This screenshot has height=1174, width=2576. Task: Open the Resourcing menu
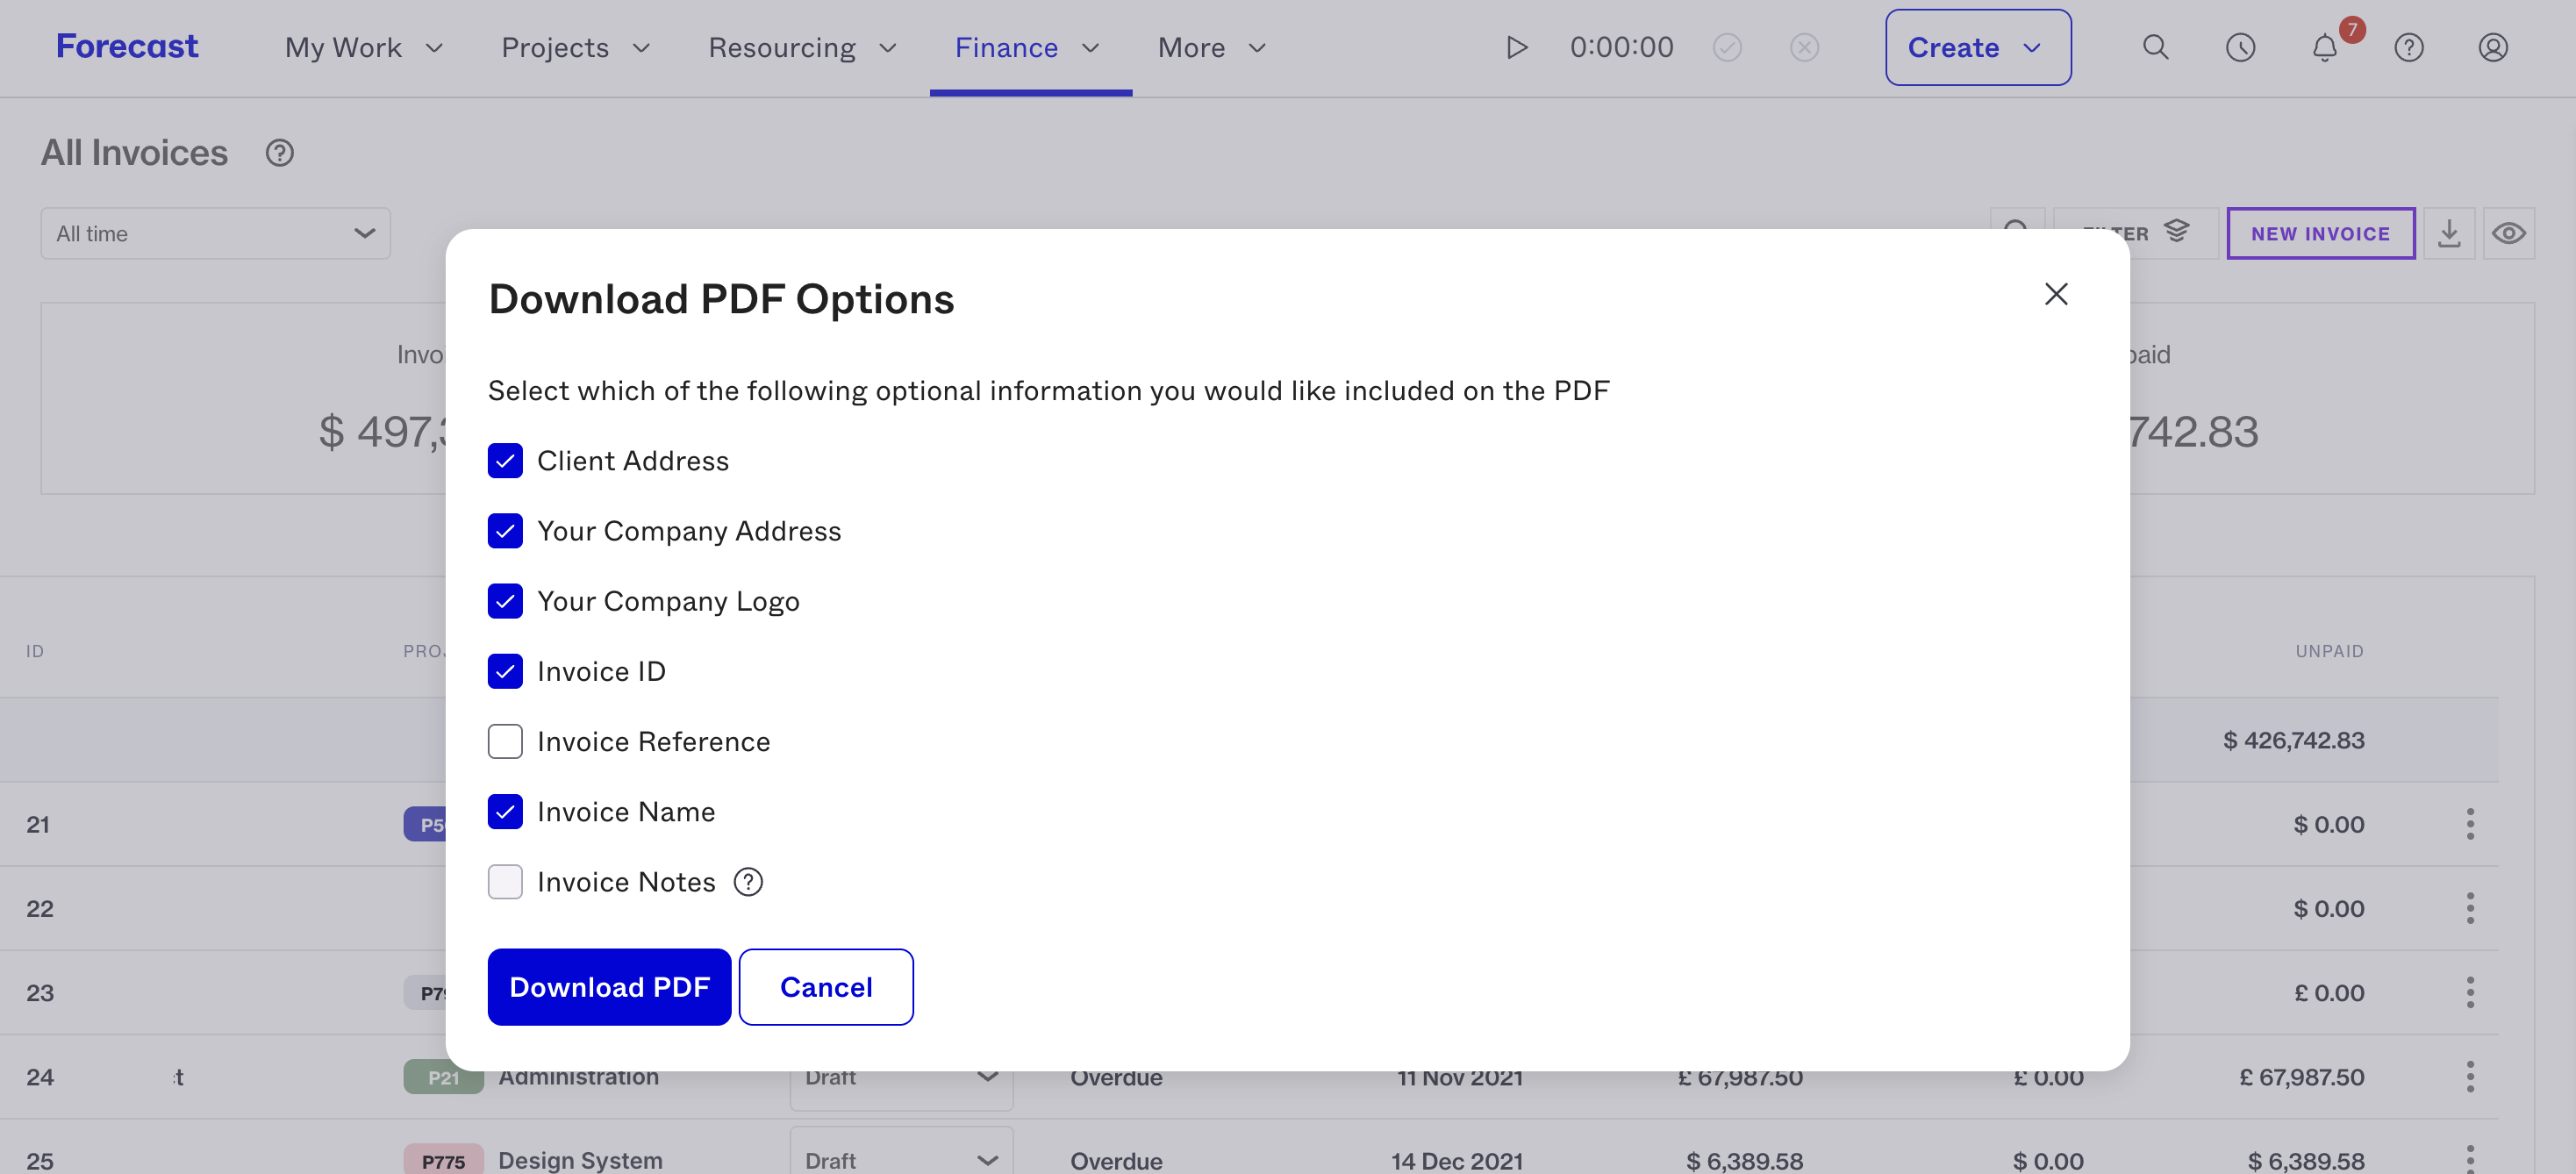pos(803,47)
